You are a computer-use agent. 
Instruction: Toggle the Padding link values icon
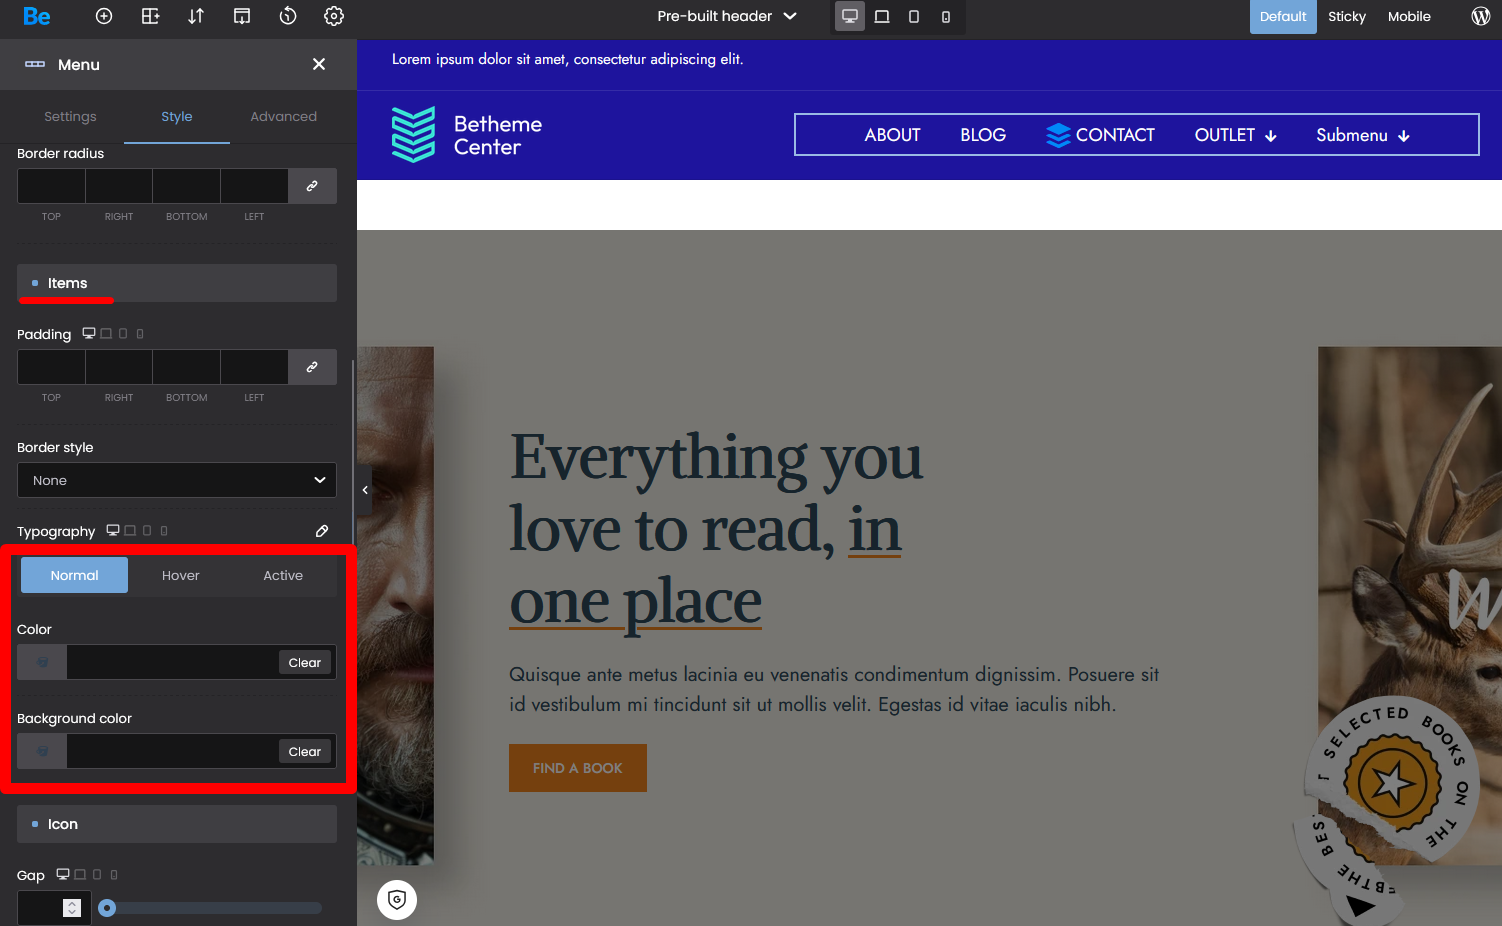pos(312,367)
